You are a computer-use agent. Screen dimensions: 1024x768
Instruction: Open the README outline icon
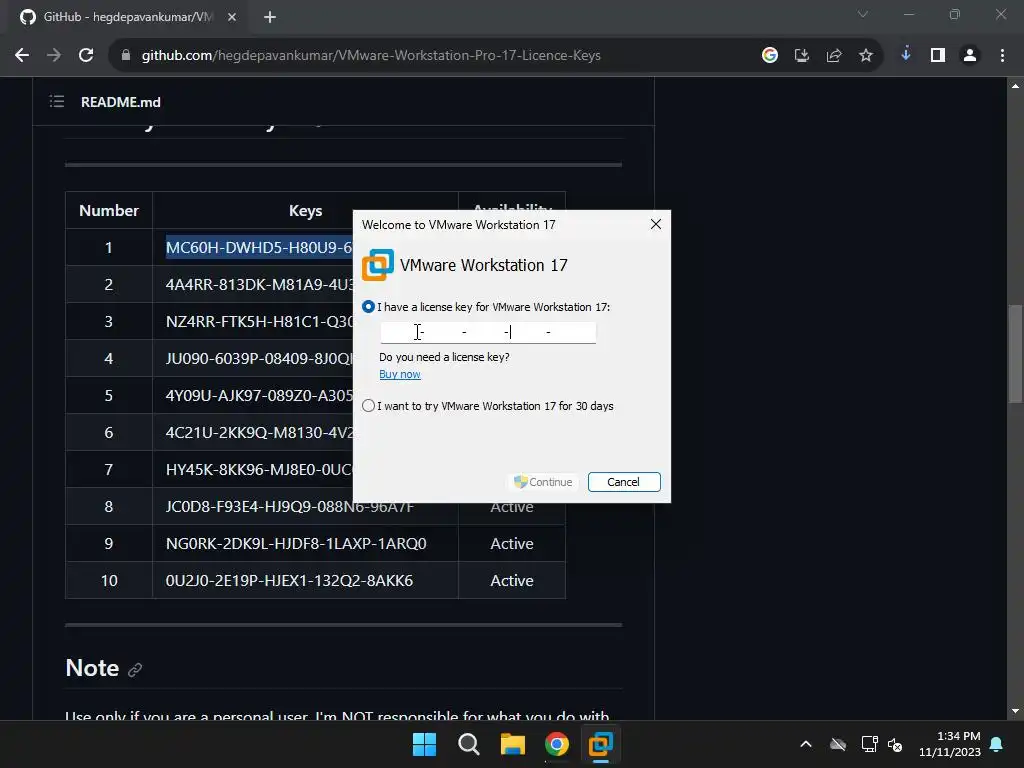tap(57, 101)
